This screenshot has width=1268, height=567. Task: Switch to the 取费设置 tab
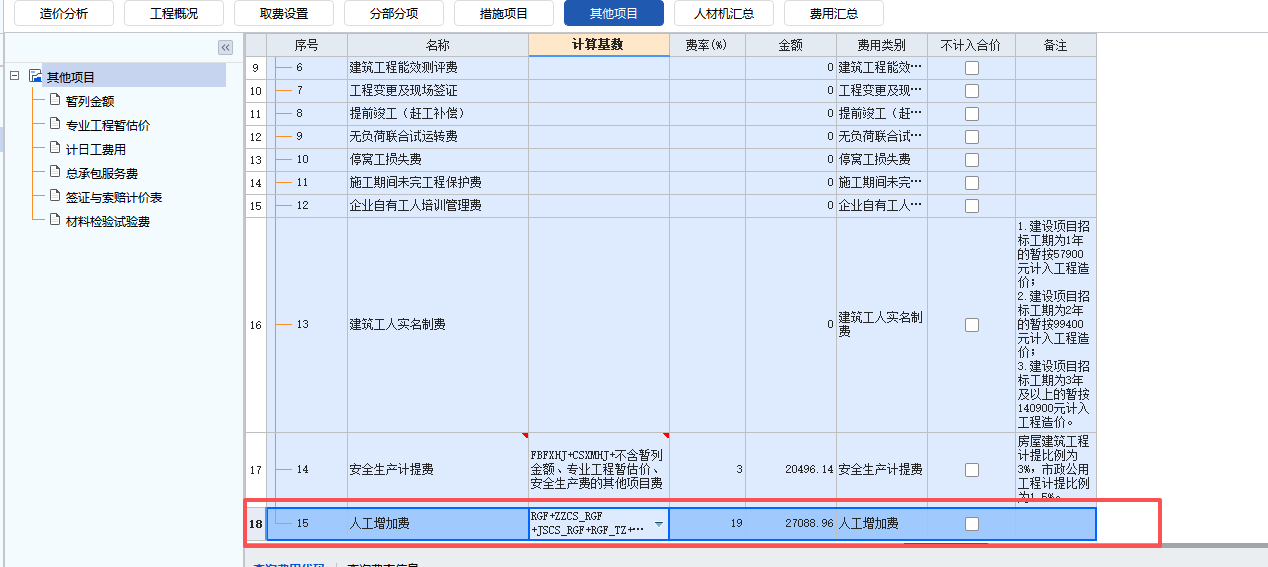click(x=284, y=14)
